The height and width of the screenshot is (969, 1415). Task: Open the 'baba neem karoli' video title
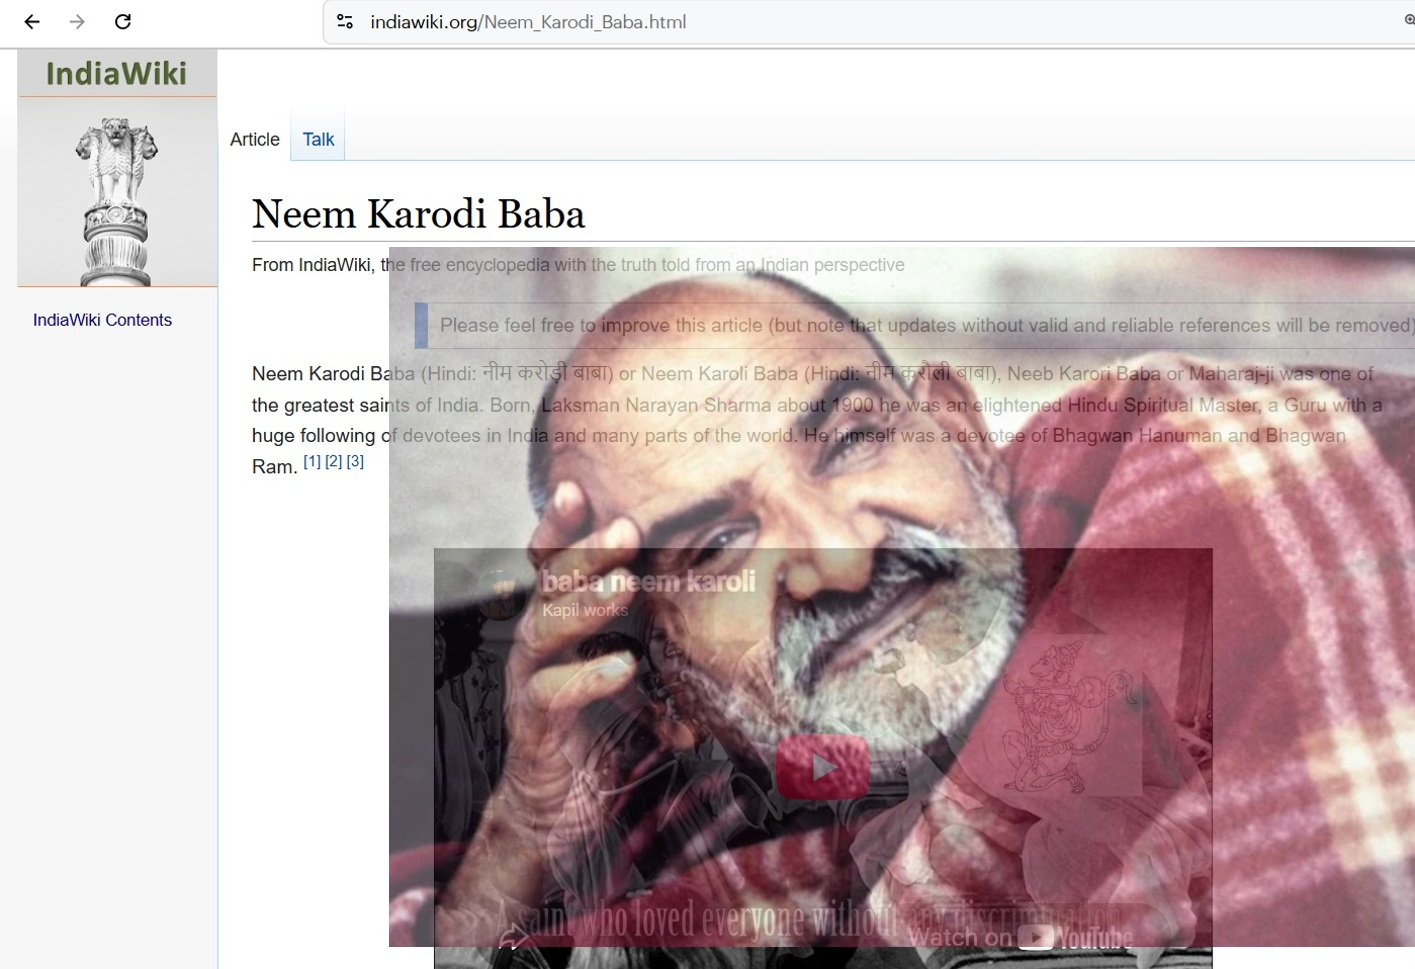[x=649, y=581]
